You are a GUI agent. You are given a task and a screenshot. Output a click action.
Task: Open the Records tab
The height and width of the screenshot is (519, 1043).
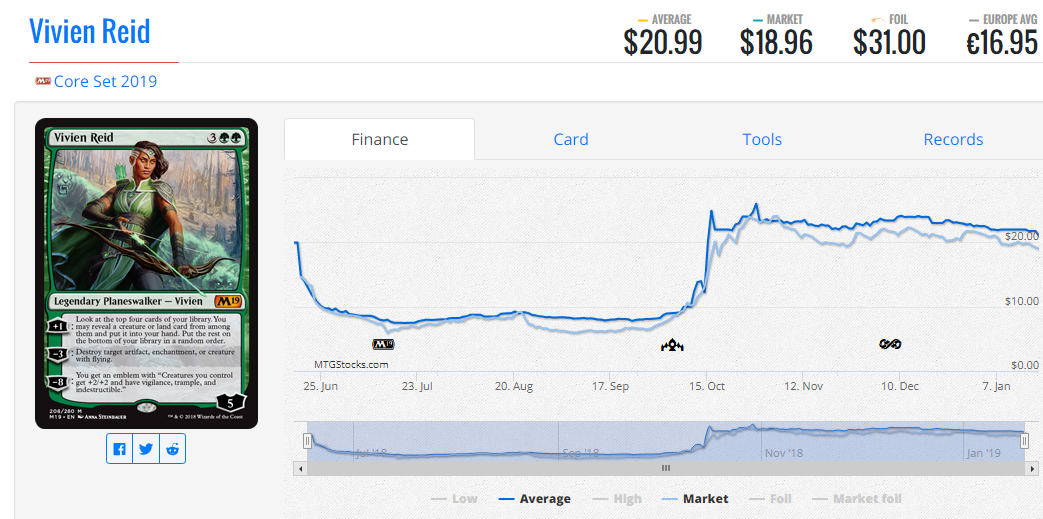click(953, 139)
